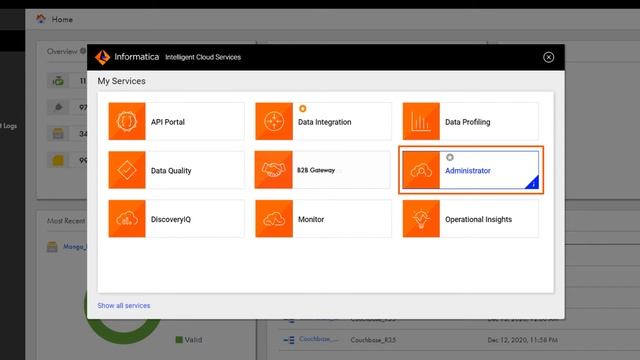Click the Intelligent Cloud Services header text
Image resolution: width=640 pixels, height=360 pixels.
click(x=203, y=57)
